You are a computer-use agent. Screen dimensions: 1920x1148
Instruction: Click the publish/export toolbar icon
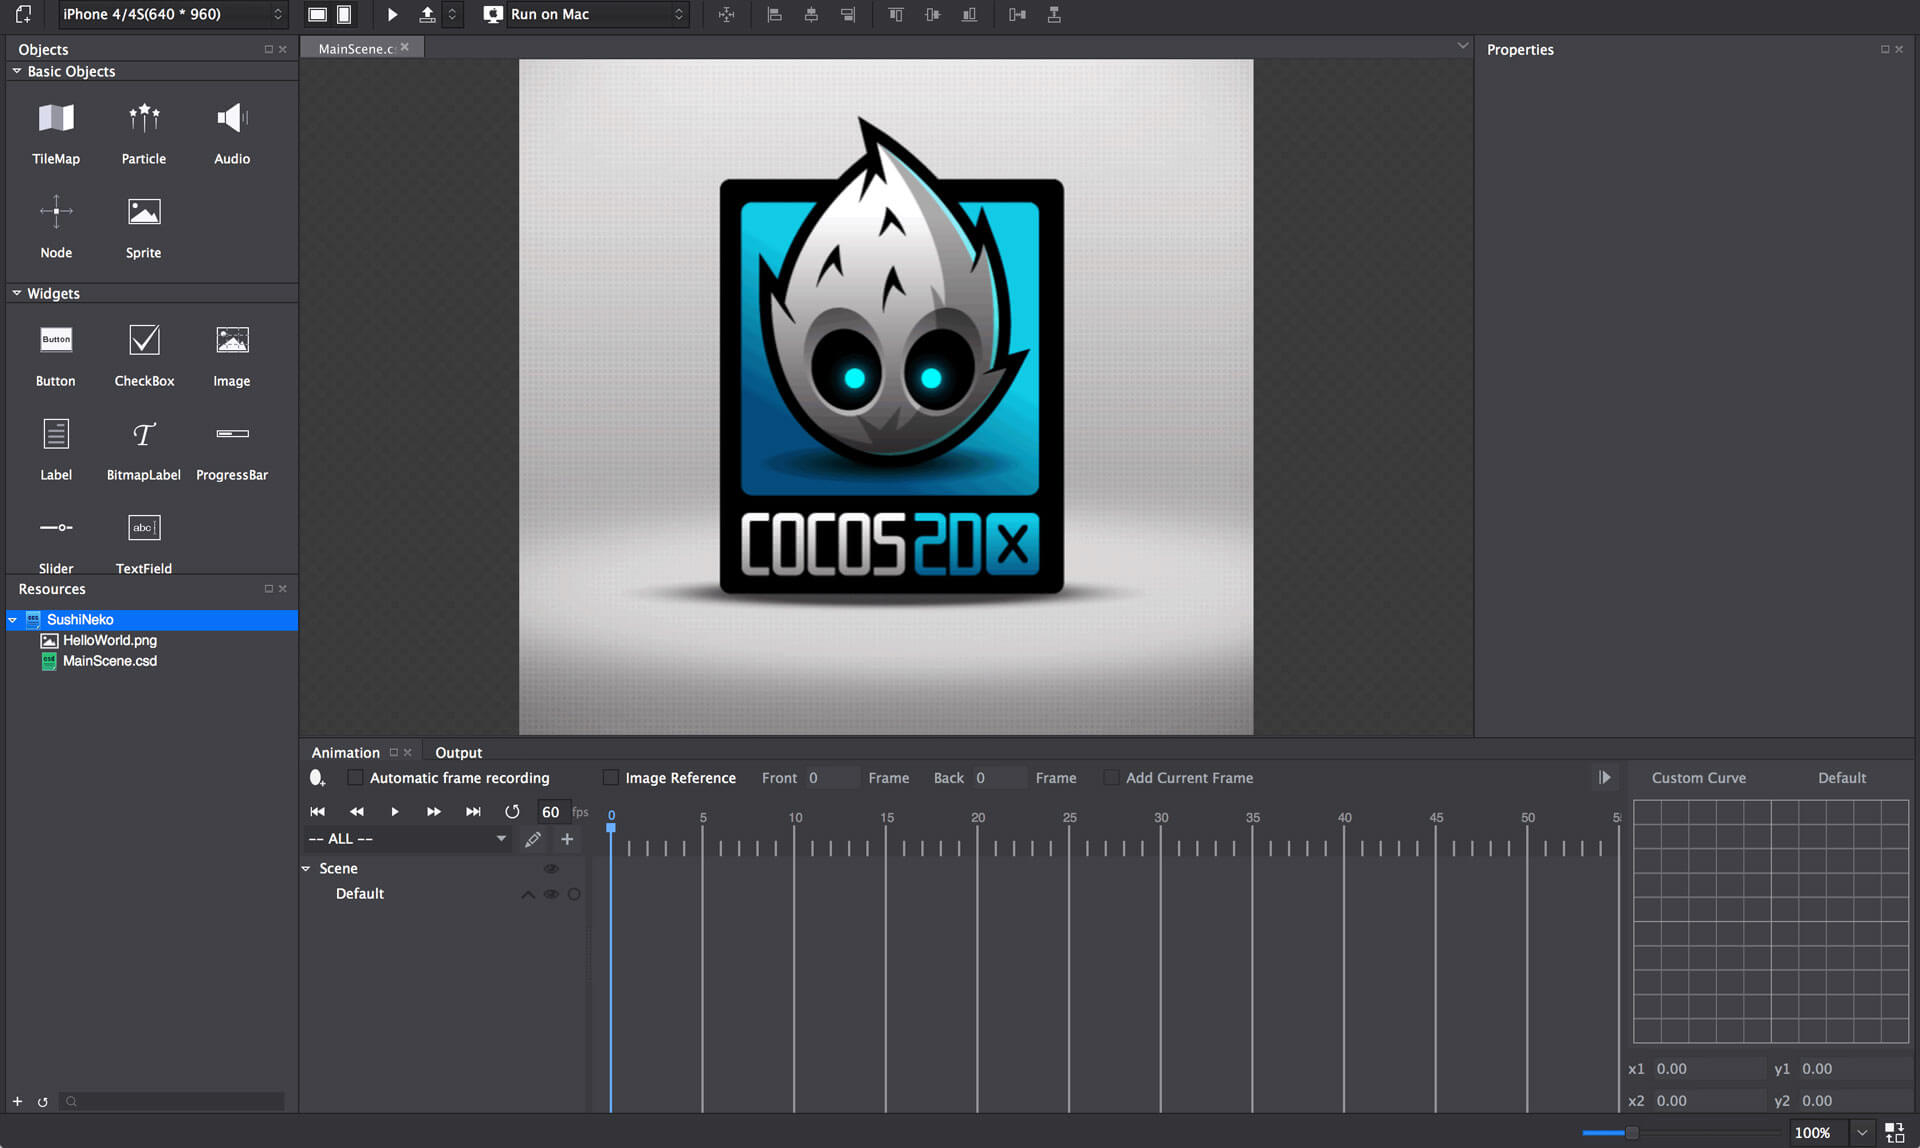(427, 14)
